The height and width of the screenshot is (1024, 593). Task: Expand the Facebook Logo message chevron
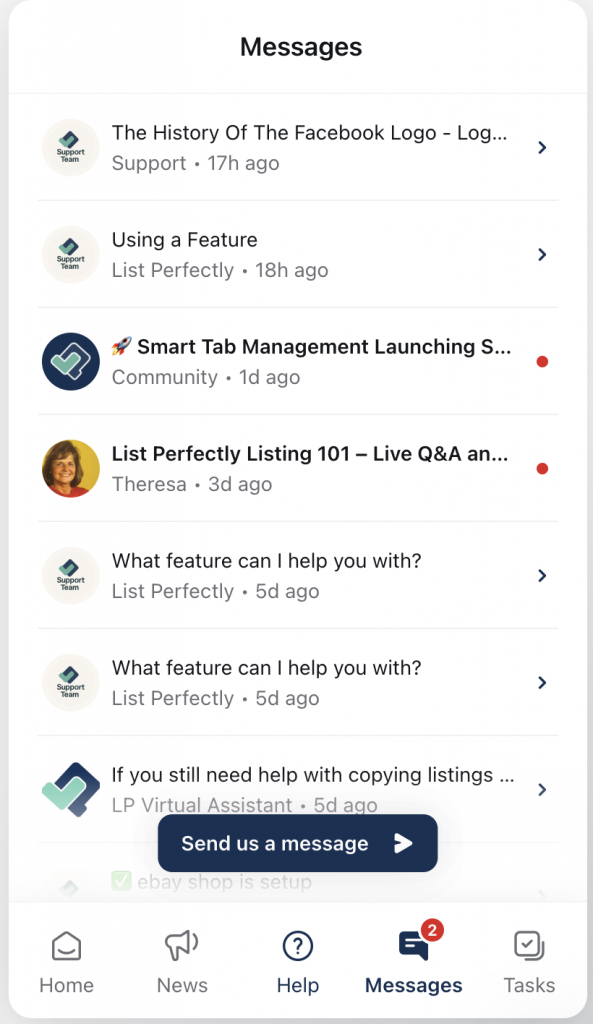[542, 148]
